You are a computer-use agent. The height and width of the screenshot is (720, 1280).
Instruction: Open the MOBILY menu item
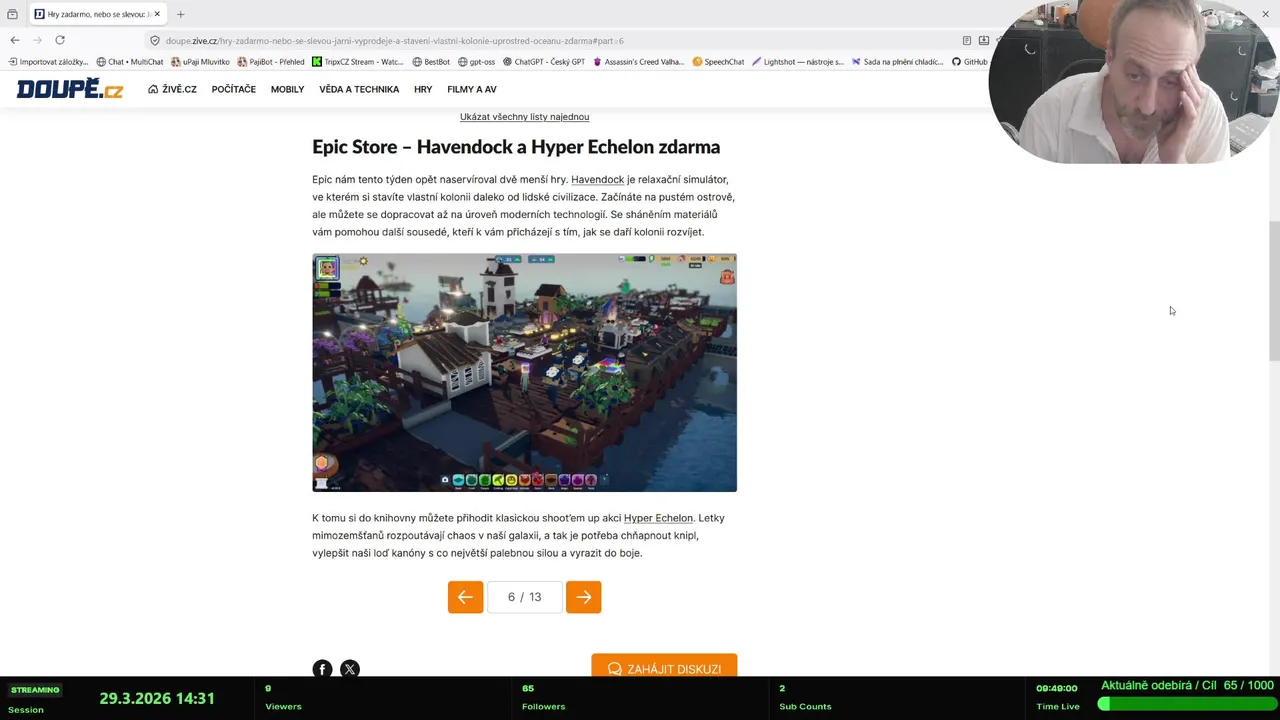(x=287, y=89)
